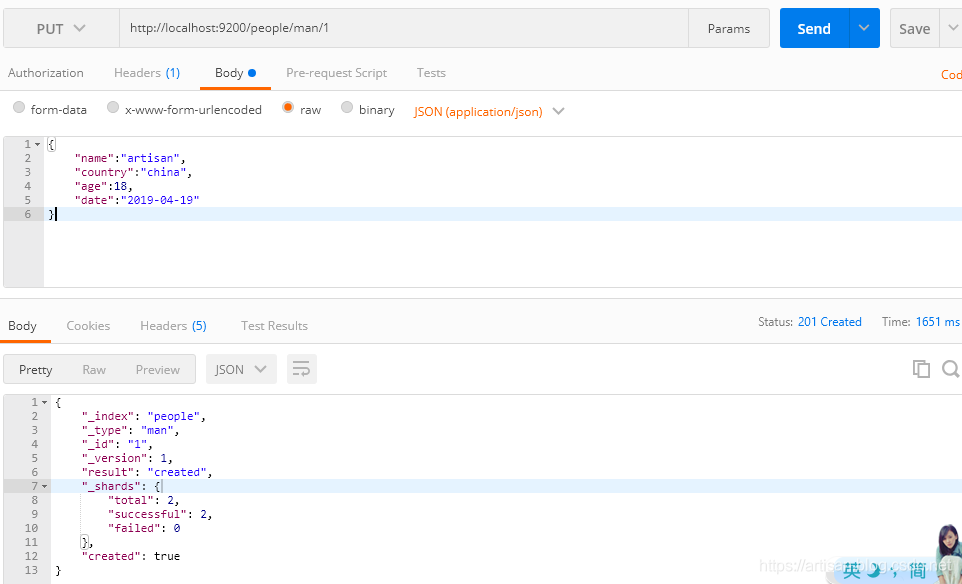Open search in the response viewer

click(x=949, y=368)
